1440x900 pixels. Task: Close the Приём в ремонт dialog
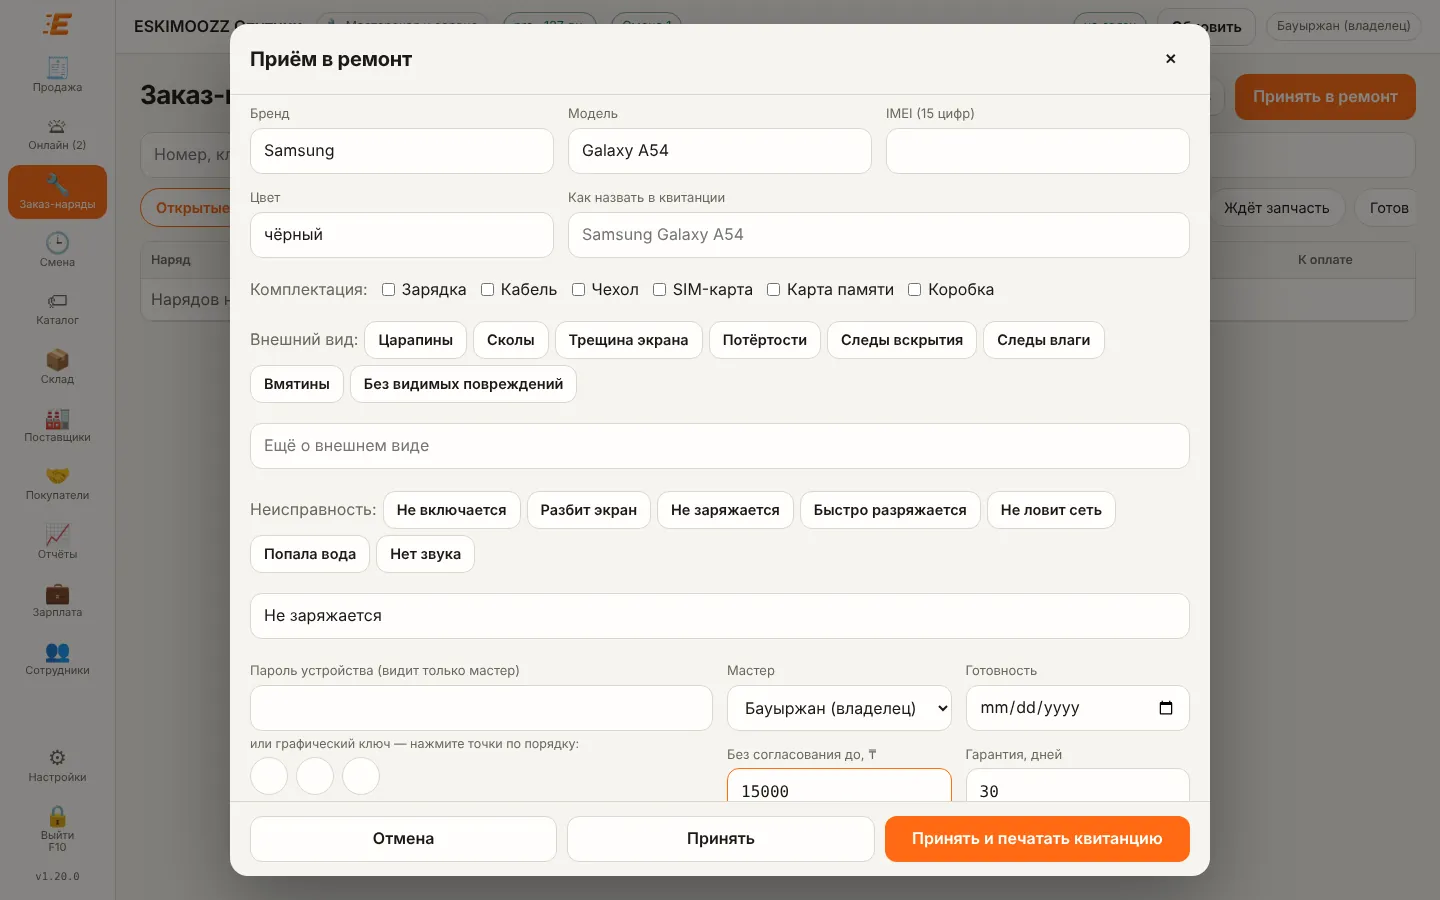[x=1170, y=59]
